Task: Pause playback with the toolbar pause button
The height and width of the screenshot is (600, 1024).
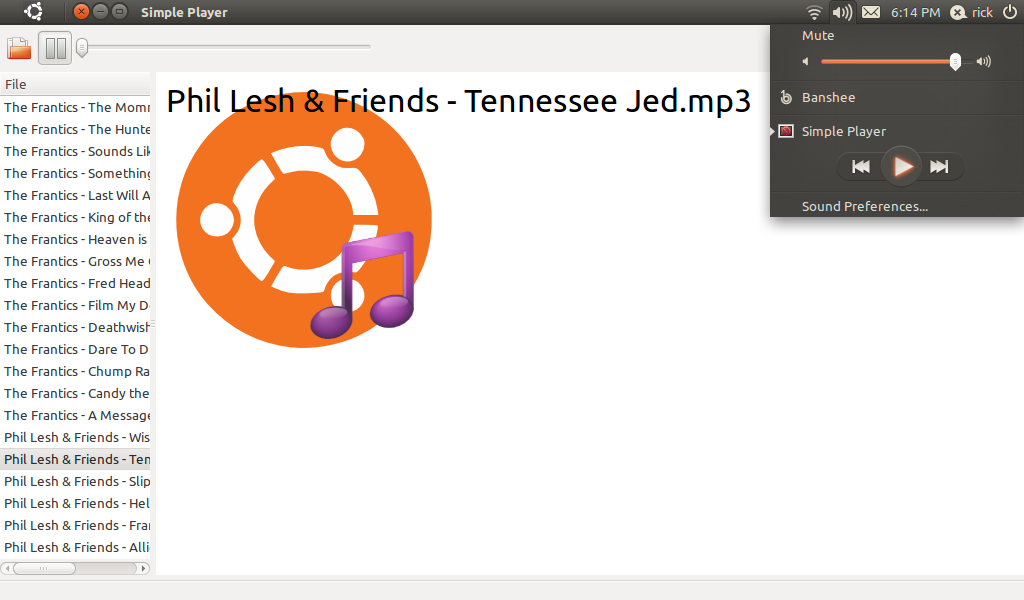Action: [55, 48]
